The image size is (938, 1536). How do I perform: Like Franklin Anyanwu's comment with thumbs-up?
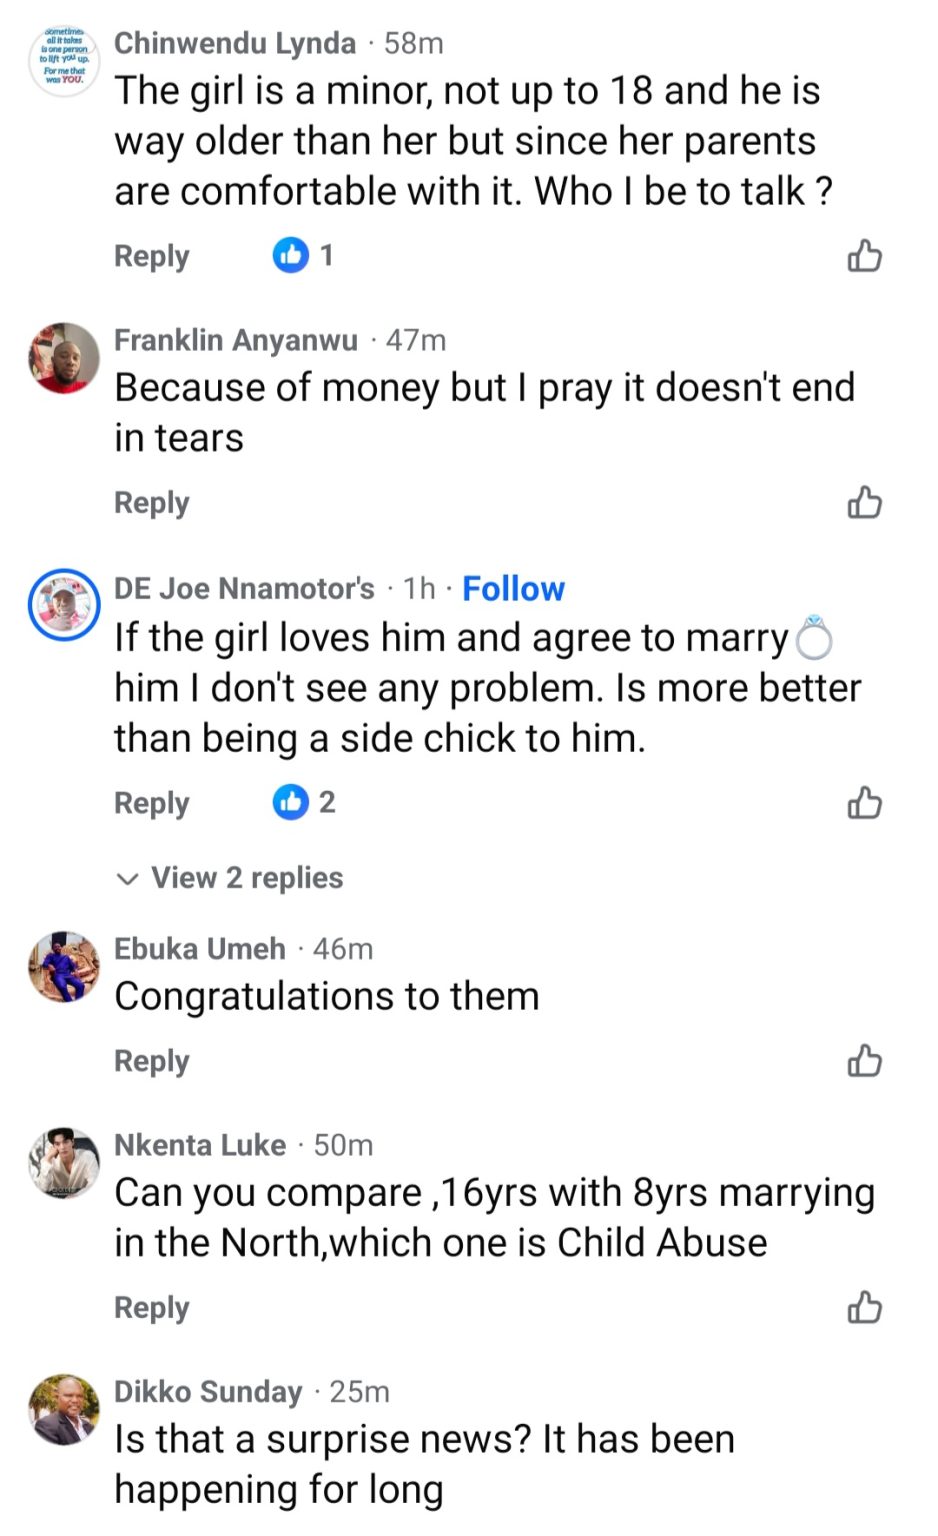pyautogui.click(x=865, y=502)
